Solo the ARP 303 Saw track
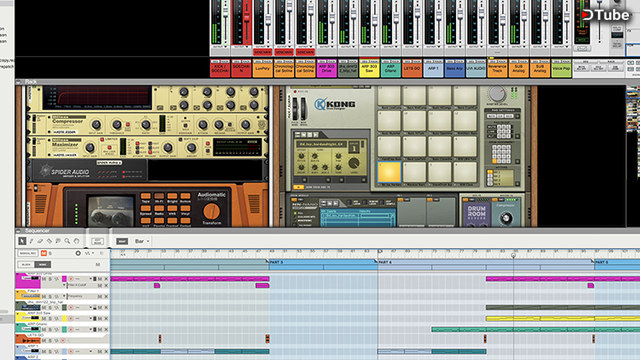This screenshot has height=360, width=640. point(50,318)
